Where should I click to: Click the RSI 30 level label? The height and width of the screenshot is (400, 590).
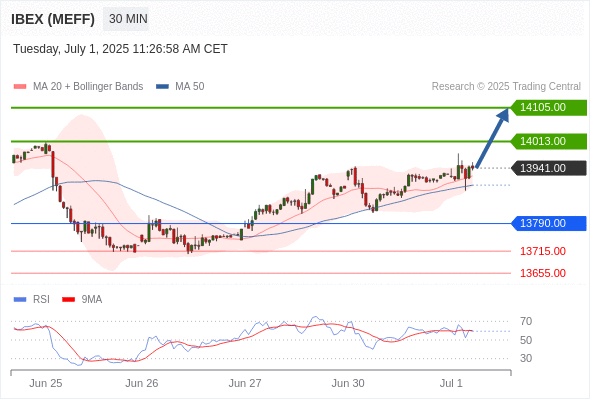526,358
